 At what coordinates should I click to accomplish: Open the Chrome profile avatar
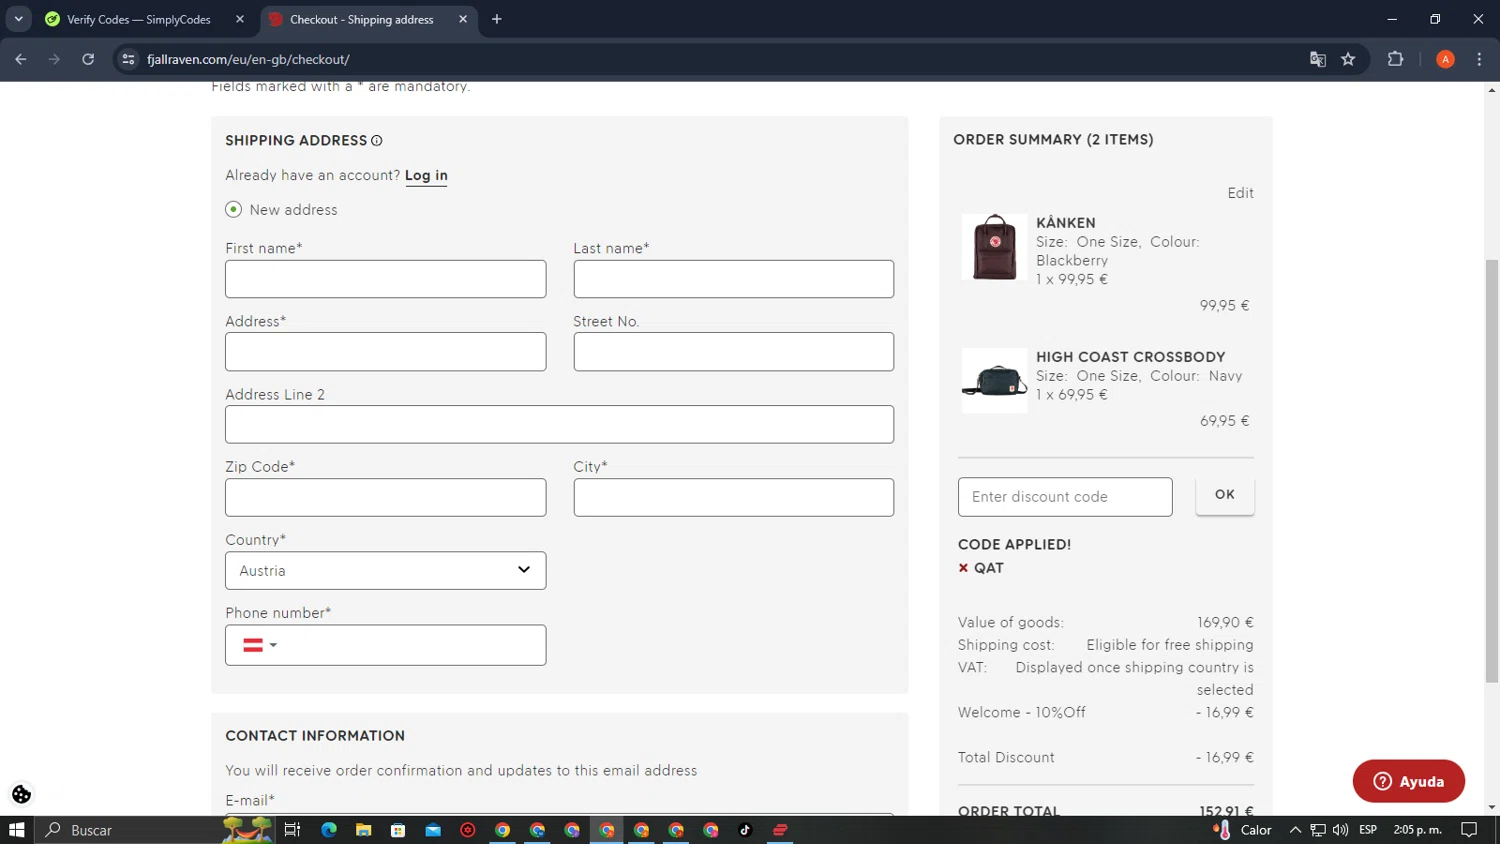coord(1445,59)
